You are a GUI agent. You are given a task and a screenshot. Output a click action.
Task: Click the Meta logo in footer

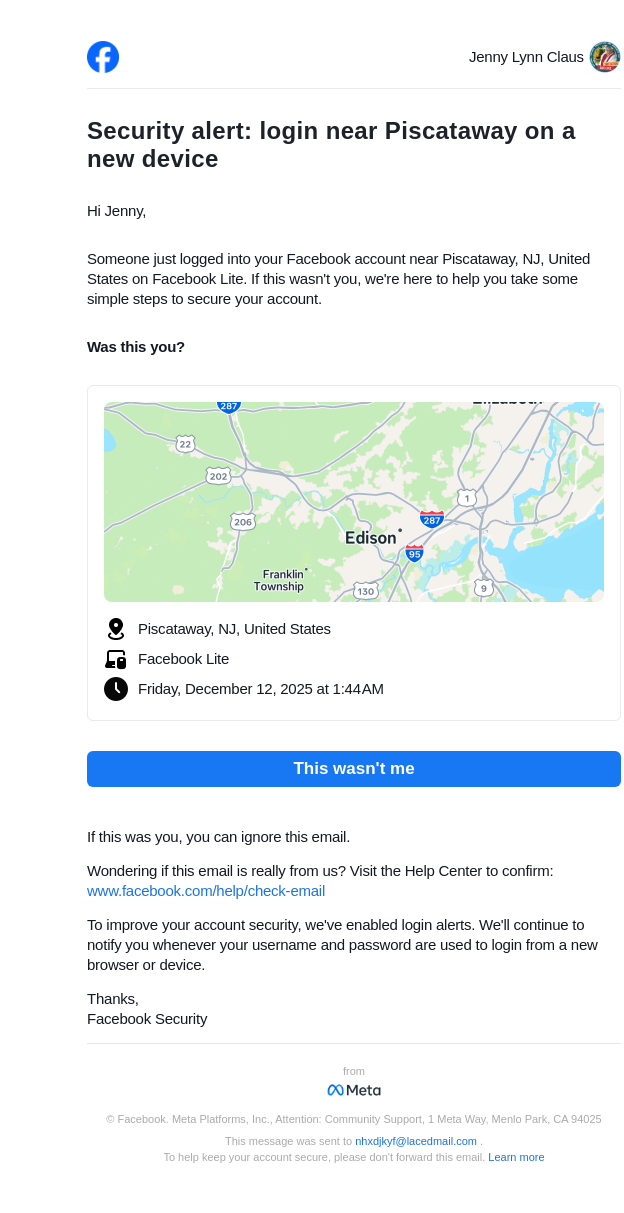354,1090
